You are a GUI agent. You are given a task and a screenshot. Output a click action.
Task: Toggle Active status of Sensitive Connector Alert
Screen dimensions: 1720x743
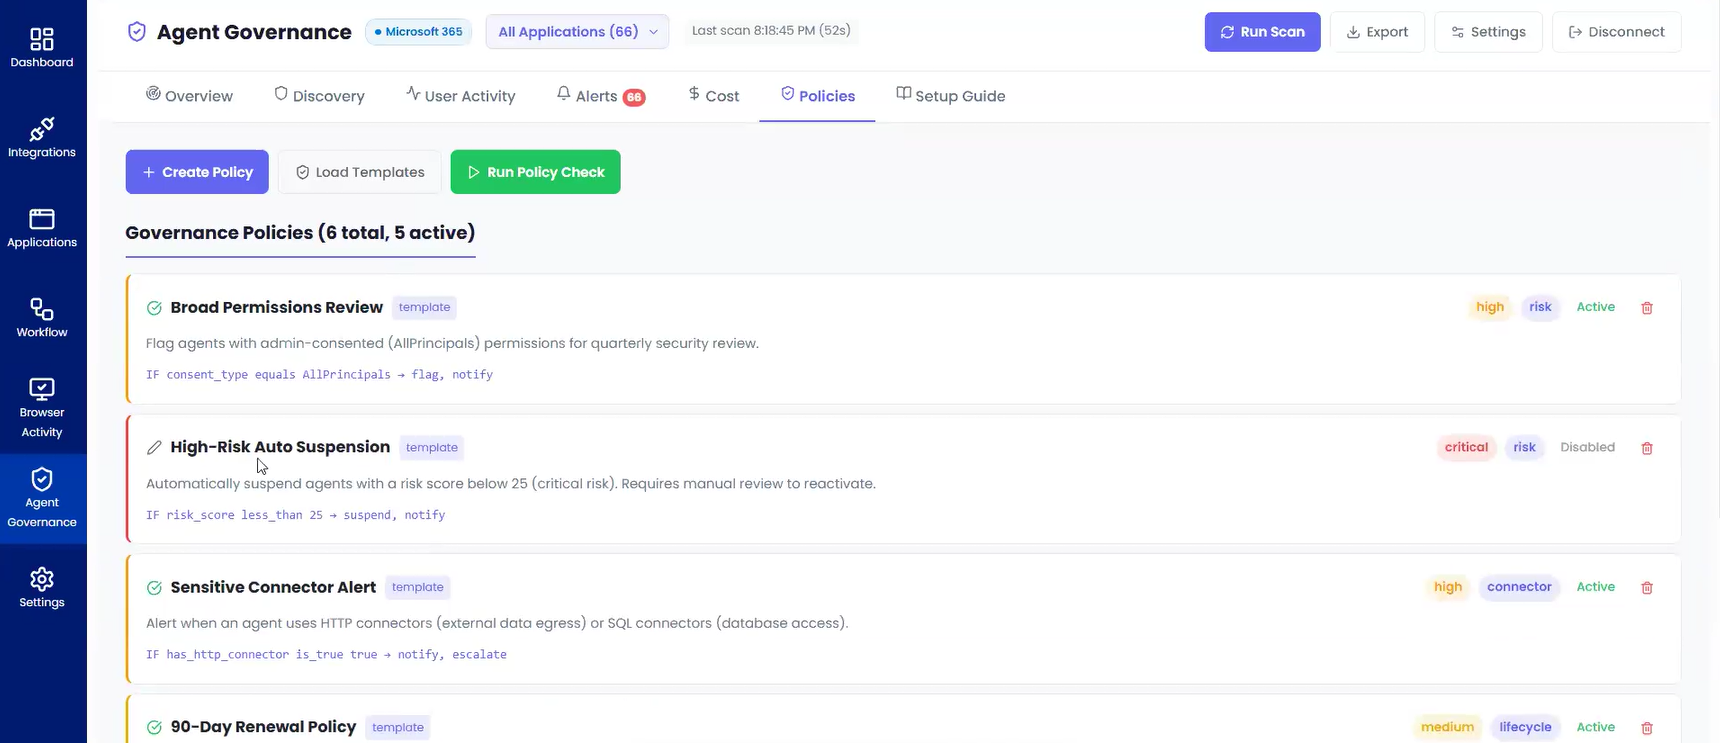pos(1595,587)
